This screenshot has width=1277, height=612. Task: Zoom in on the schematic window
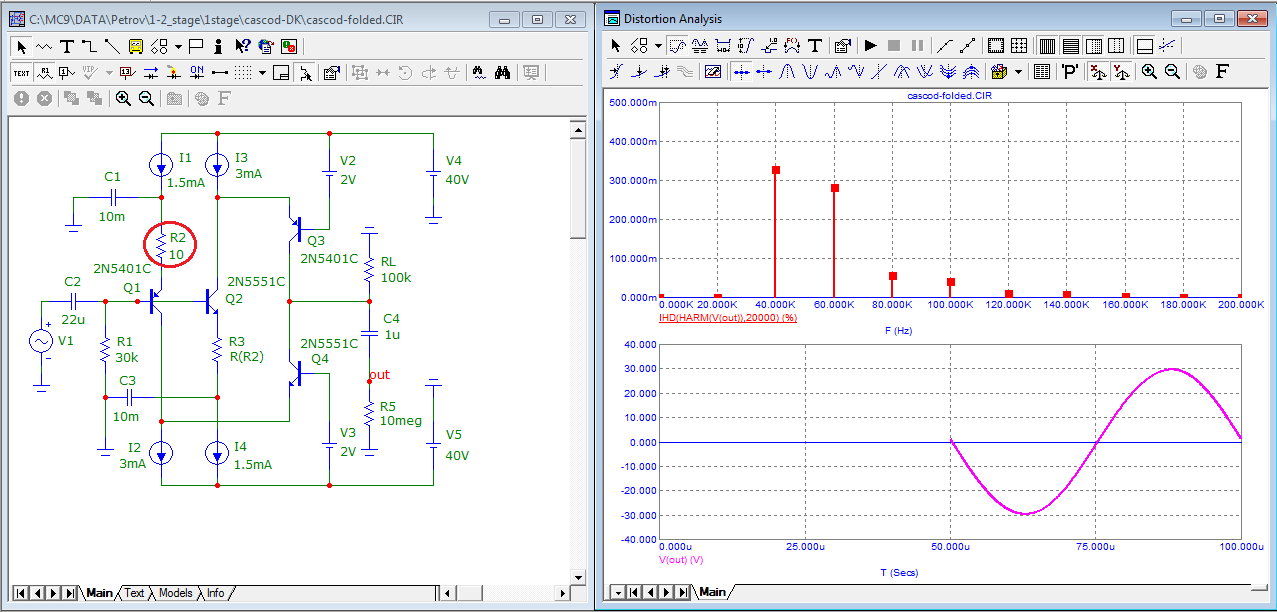[x=123, y=99]
